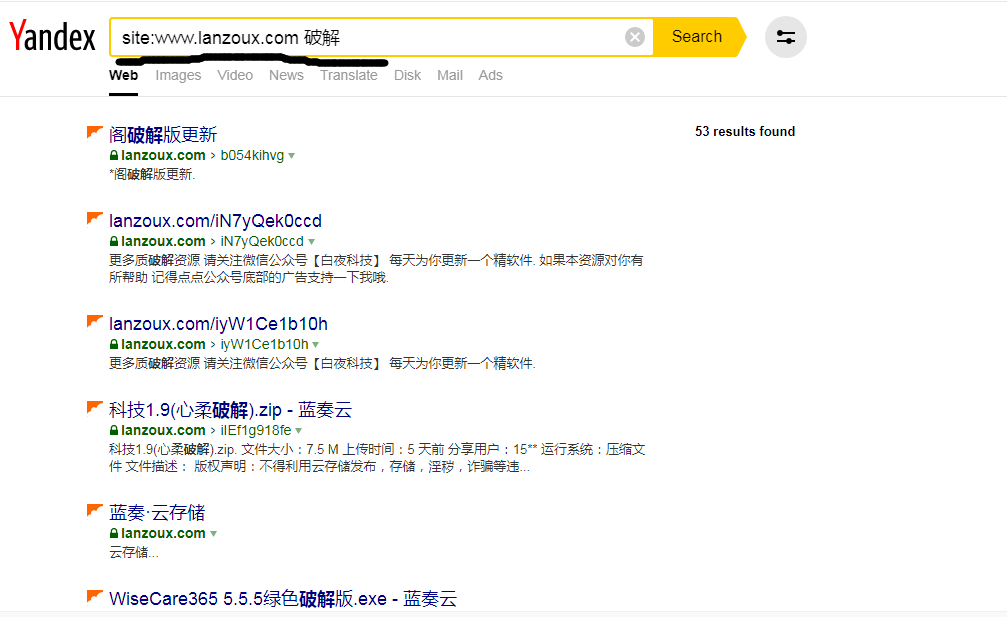The height and width of the screenshot is (617, 1007).
Task: Click lock icon next to iN7yQek0ccd URL
Action: [114, 241]
